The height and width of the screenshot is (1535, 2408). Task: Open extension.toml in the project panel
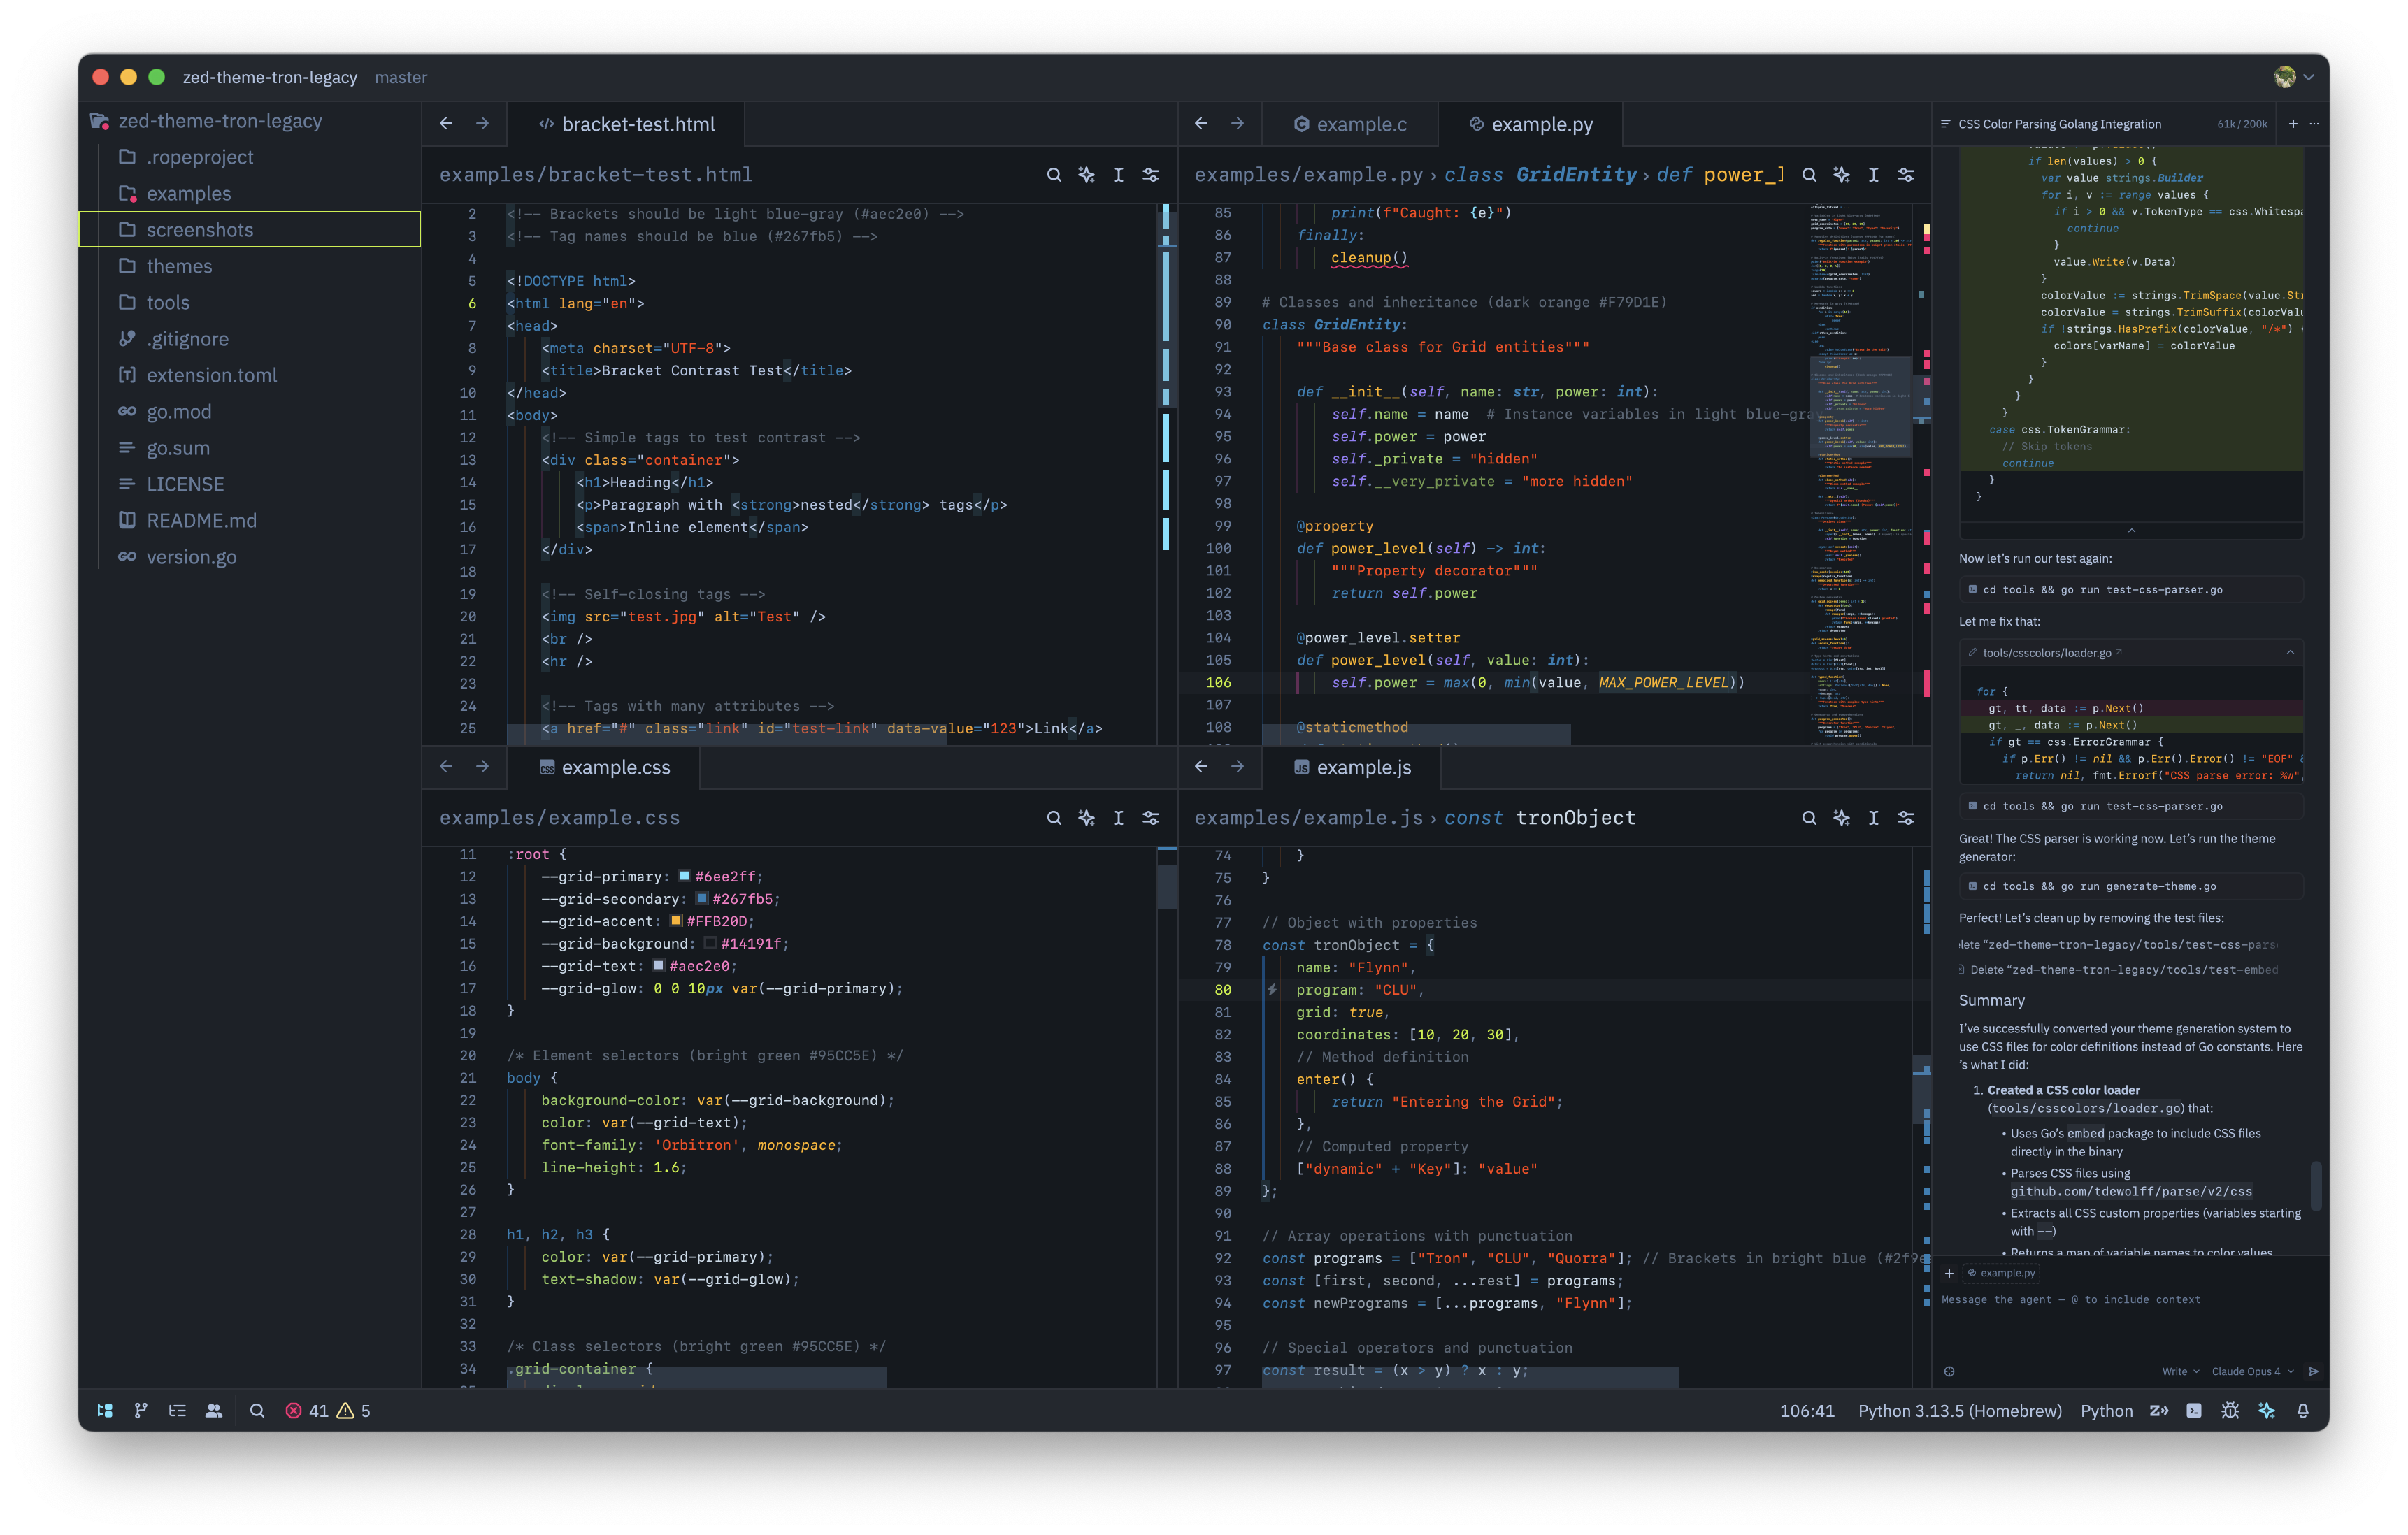[x=249, y=375]
